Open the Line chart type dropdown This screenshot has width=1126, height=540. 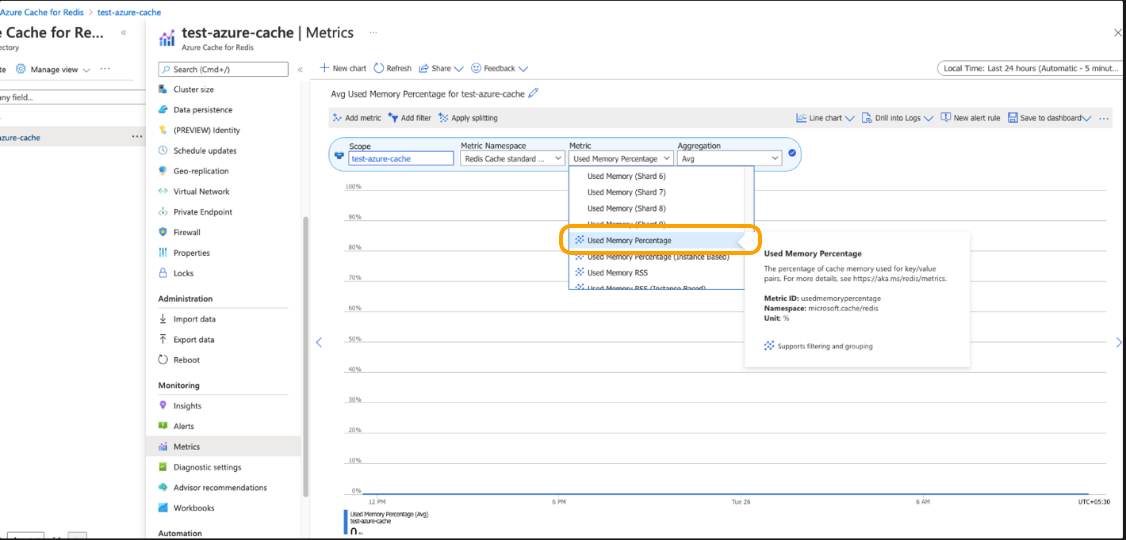825,118
